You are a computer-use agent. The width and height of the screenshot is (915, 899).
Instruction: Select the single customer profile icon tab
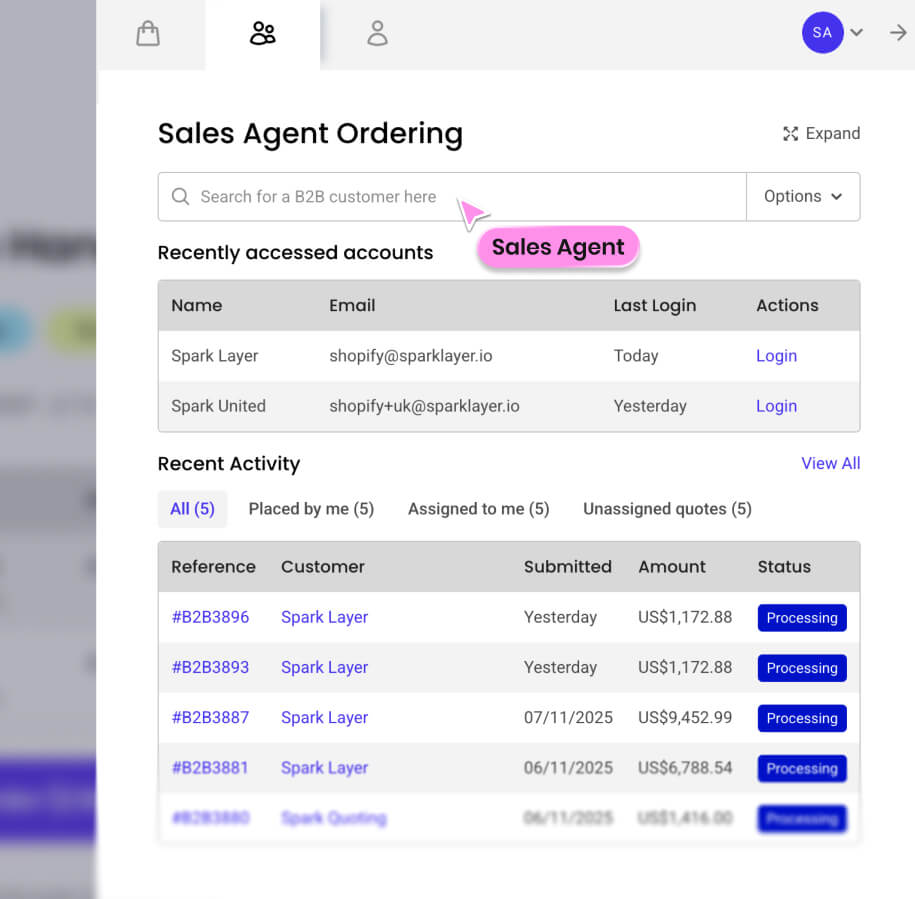tap(377, 33)
